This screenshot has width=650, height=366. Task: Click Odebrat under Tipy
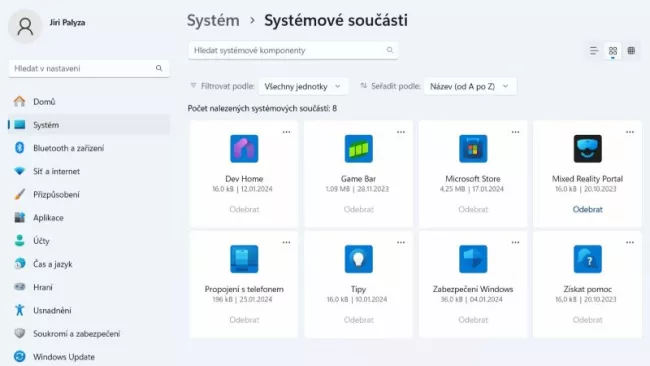[359, 320]
